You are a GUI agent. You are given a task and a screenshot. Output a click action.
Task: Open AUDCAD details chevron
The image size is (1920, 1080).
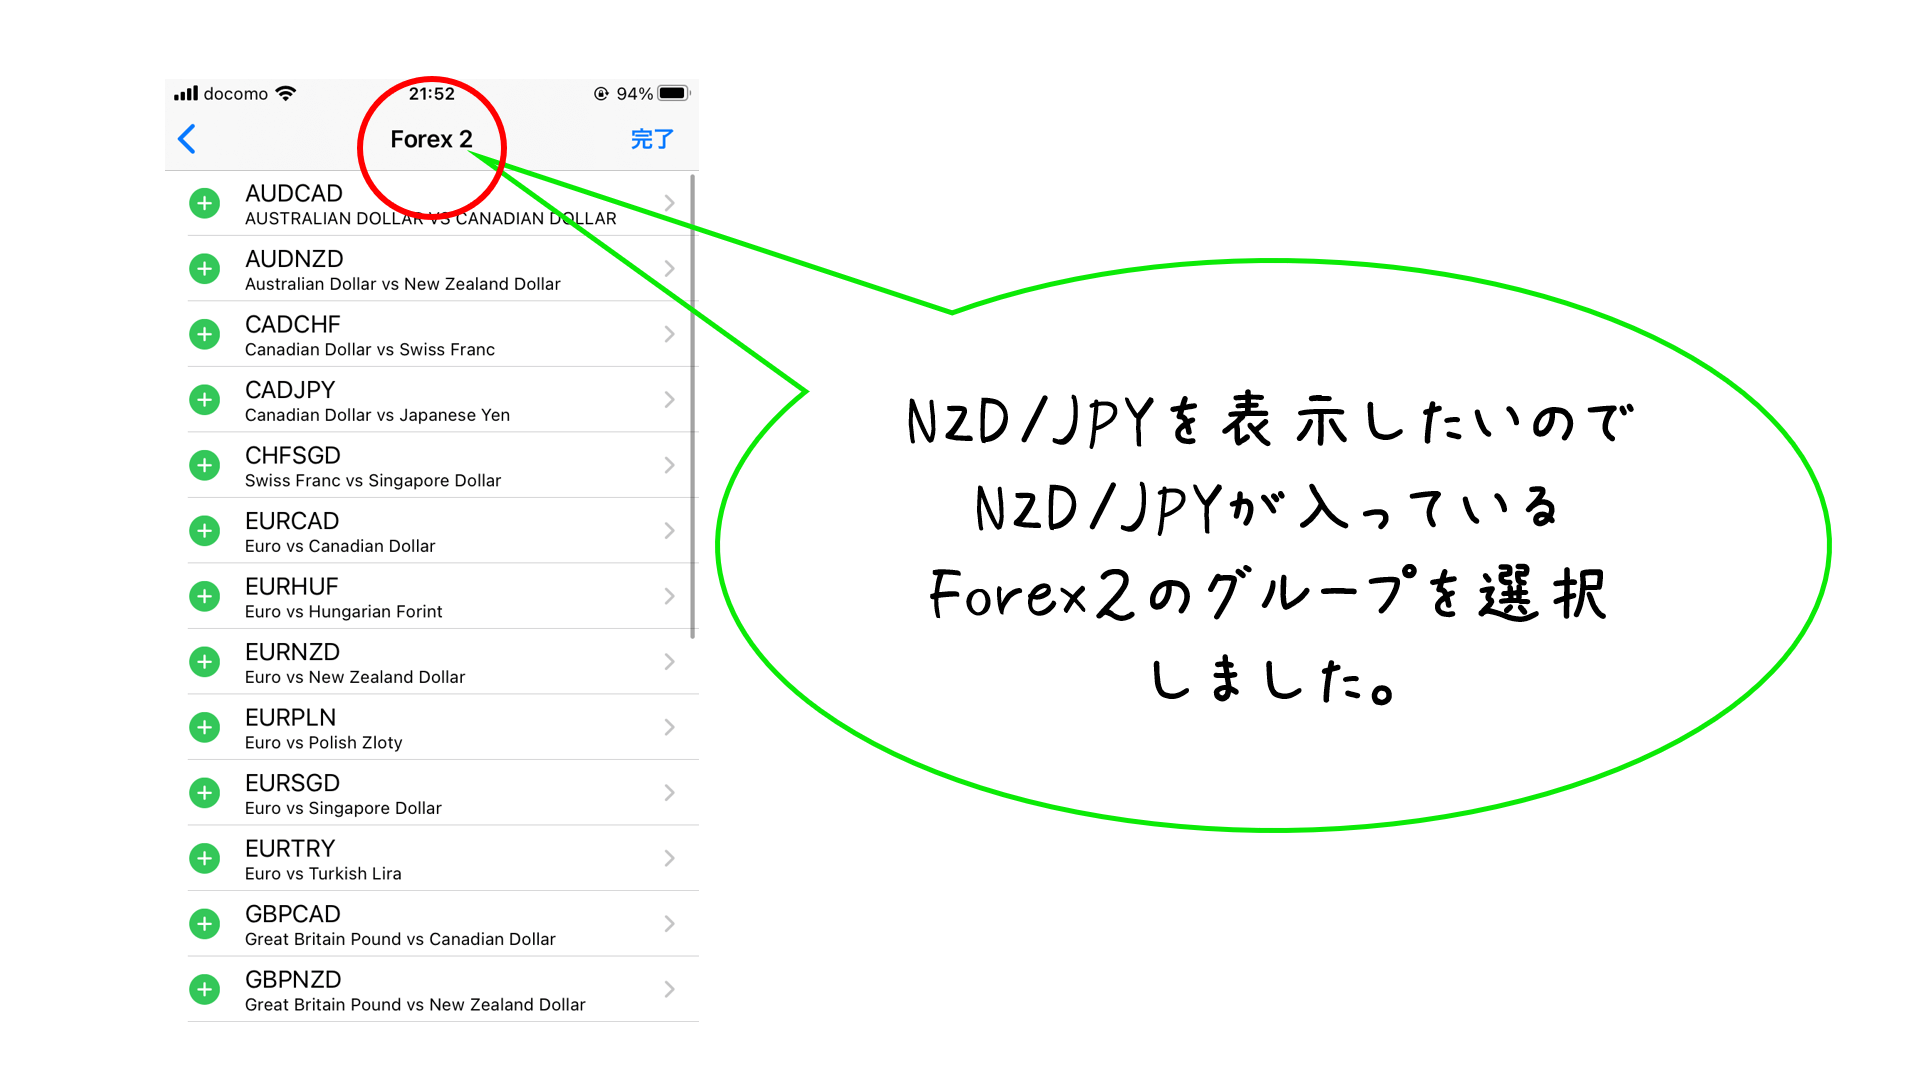pos(670,203)
